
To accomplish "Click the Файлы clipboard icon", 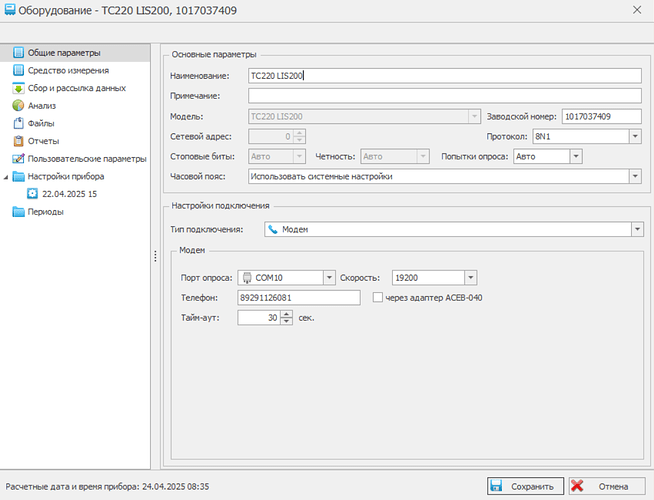I will coord(18,123).
